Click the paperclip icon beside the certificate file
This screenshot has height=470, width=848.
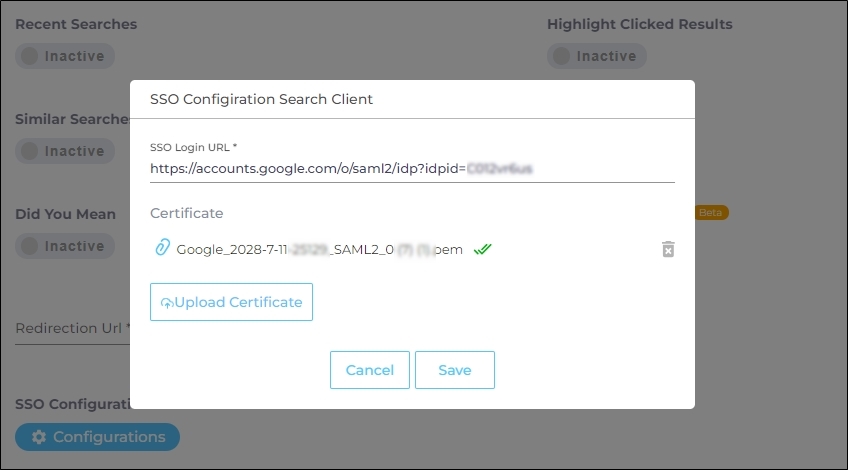coord(162,249)
